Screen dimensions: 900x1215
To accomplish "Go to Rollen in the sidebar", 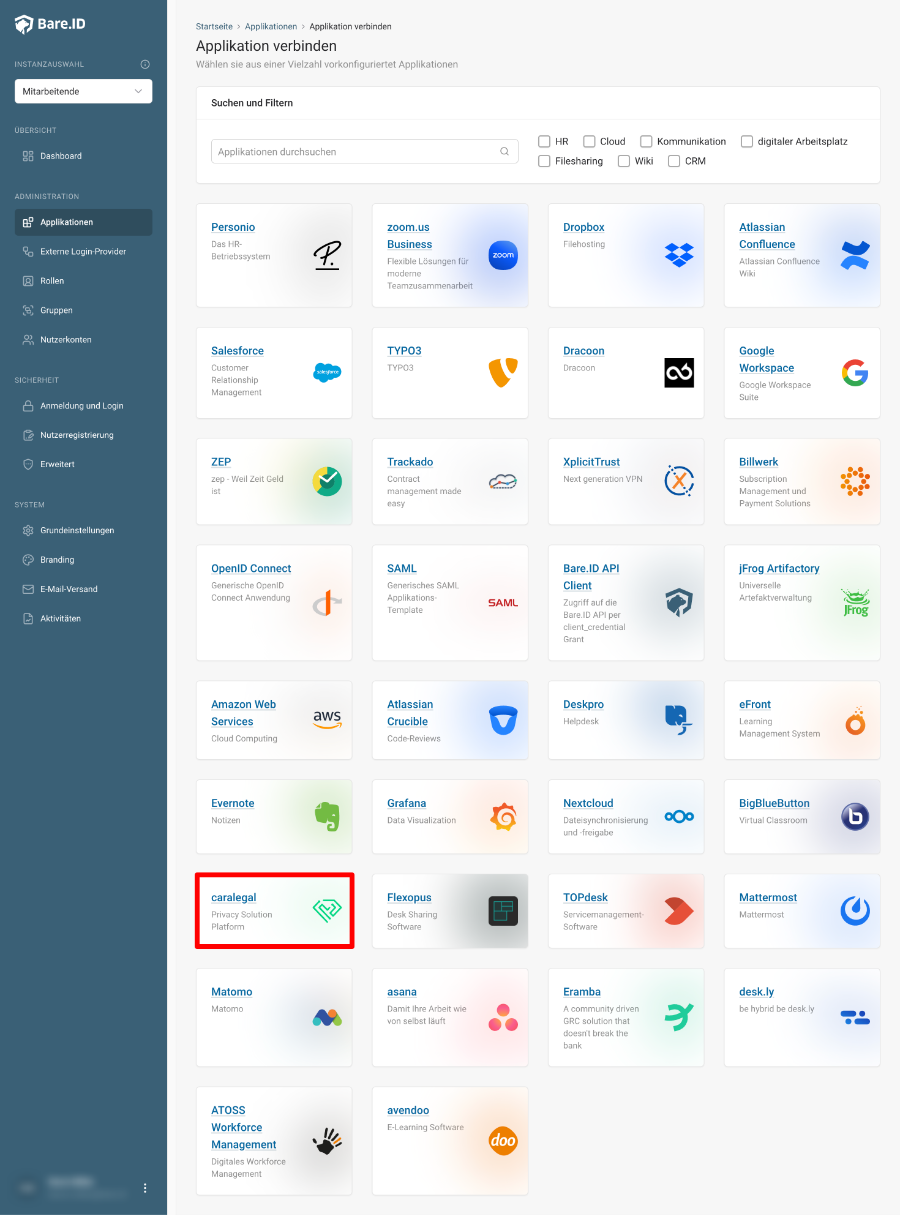I will click(83, 281).
